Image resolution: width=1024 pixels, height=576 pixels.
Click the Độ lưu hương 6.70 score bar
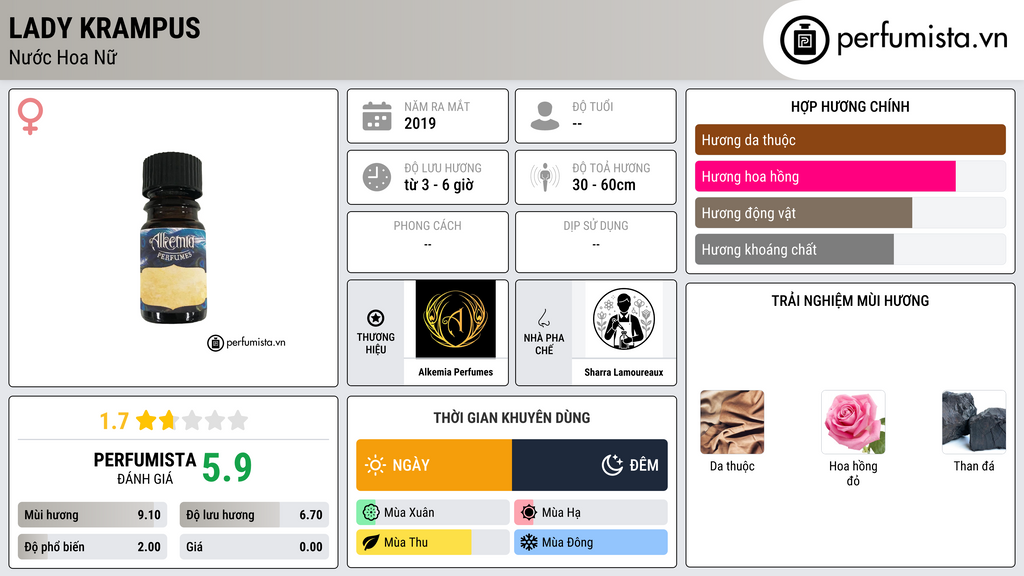[254, 515]
